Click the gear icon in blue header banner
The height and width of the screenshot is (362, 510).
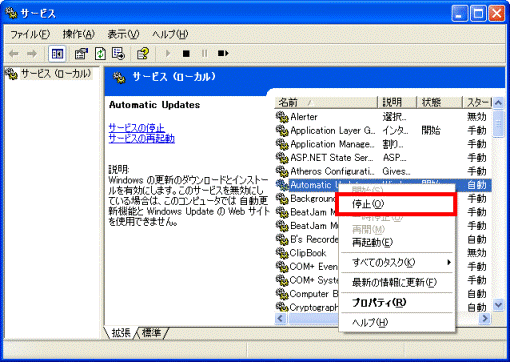pos(119,78)
